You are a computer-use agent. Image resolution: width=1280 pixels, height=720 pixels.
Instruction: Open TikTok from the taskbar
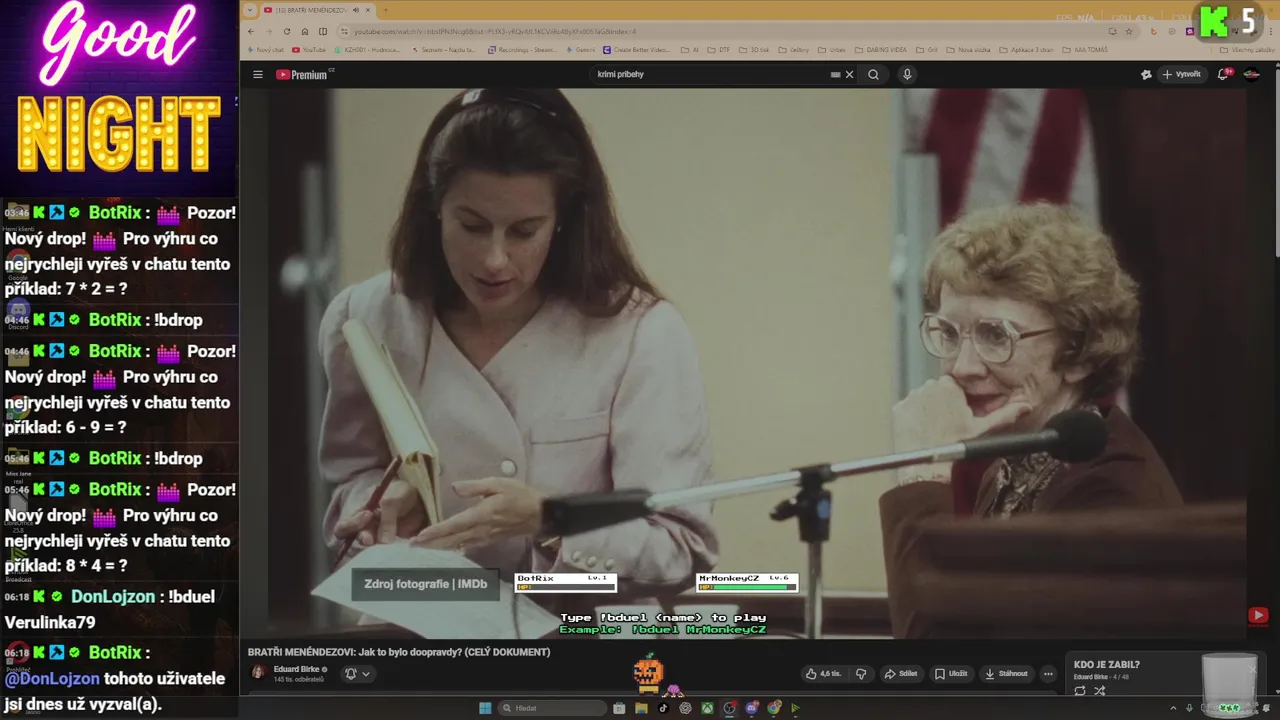point(663,708)
